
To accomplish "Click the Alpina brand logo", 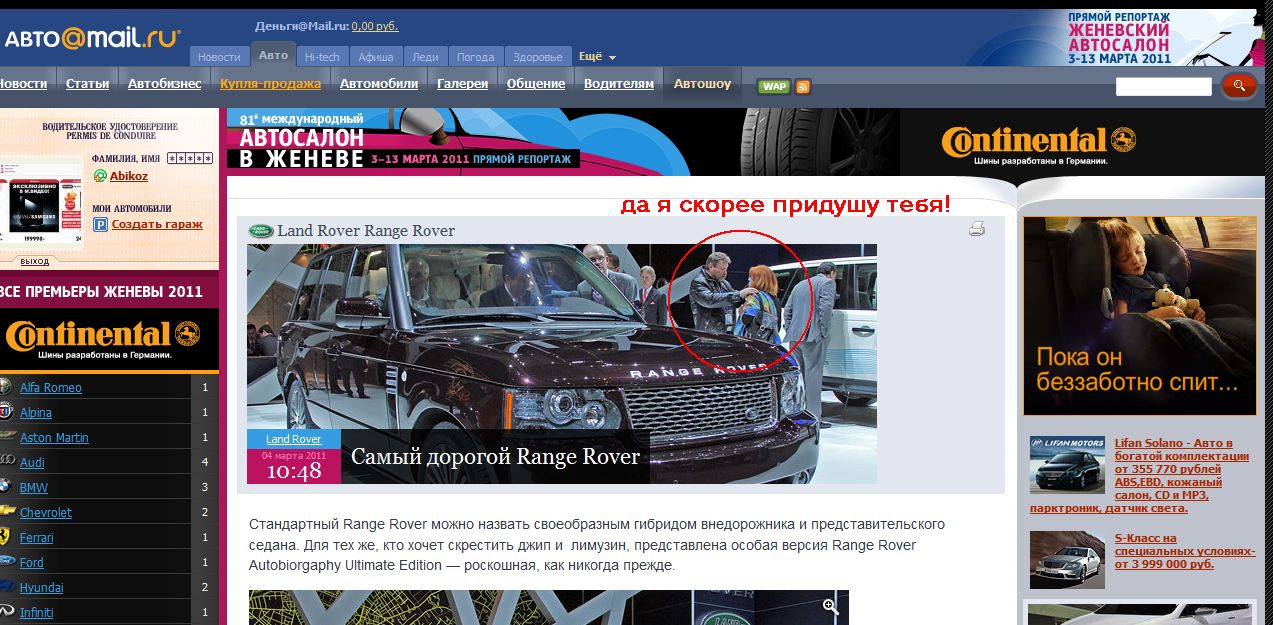I will click(x=6, y=412).
